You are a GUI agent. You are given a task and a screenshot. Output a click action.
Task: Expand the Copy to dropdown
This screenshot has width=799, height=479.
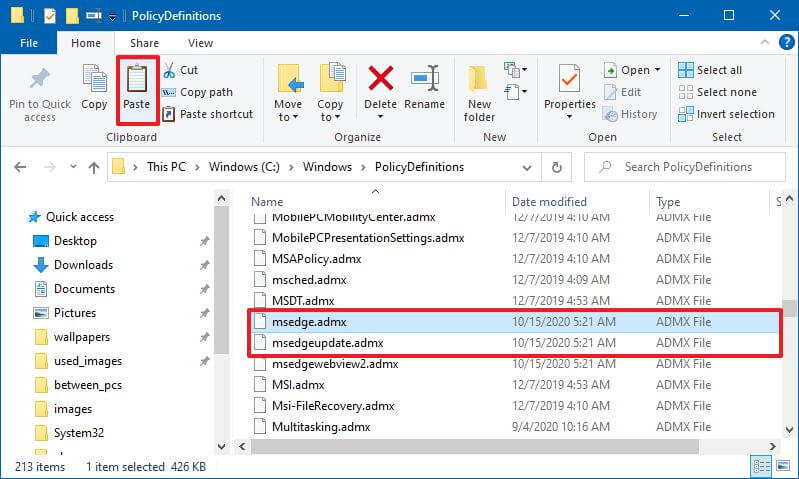pos(330,117)
